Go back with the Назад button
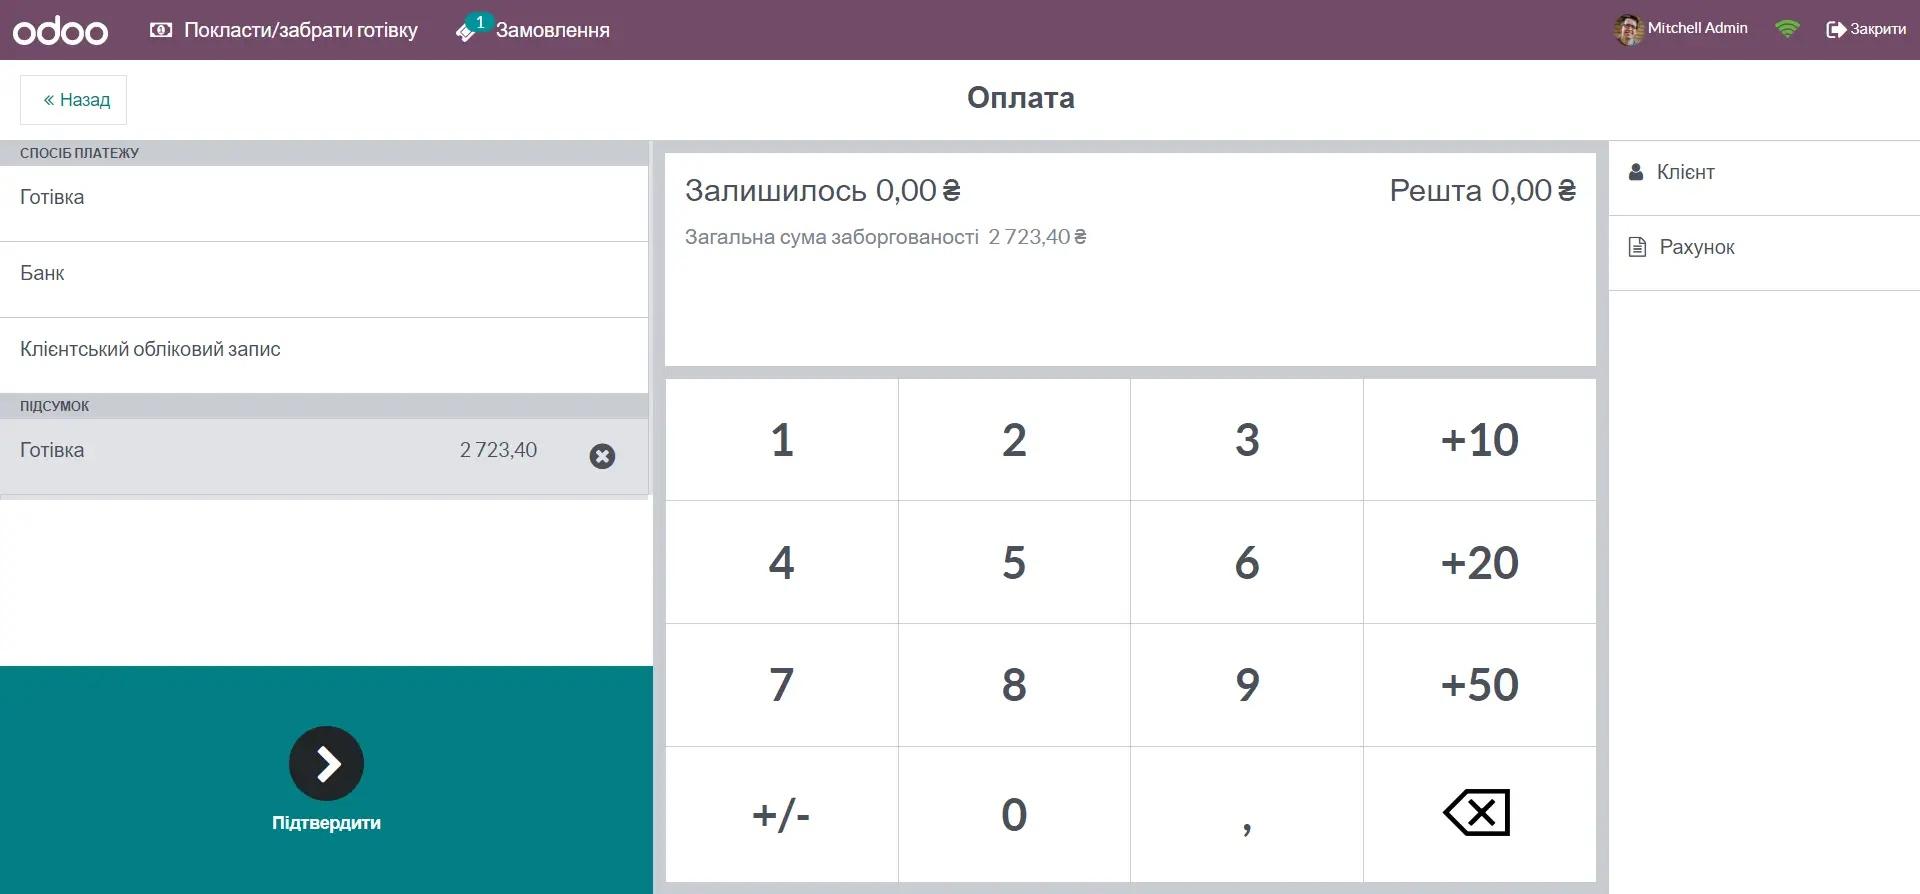1920x894 pixels. pyautogui.click(x=74, y=100)
